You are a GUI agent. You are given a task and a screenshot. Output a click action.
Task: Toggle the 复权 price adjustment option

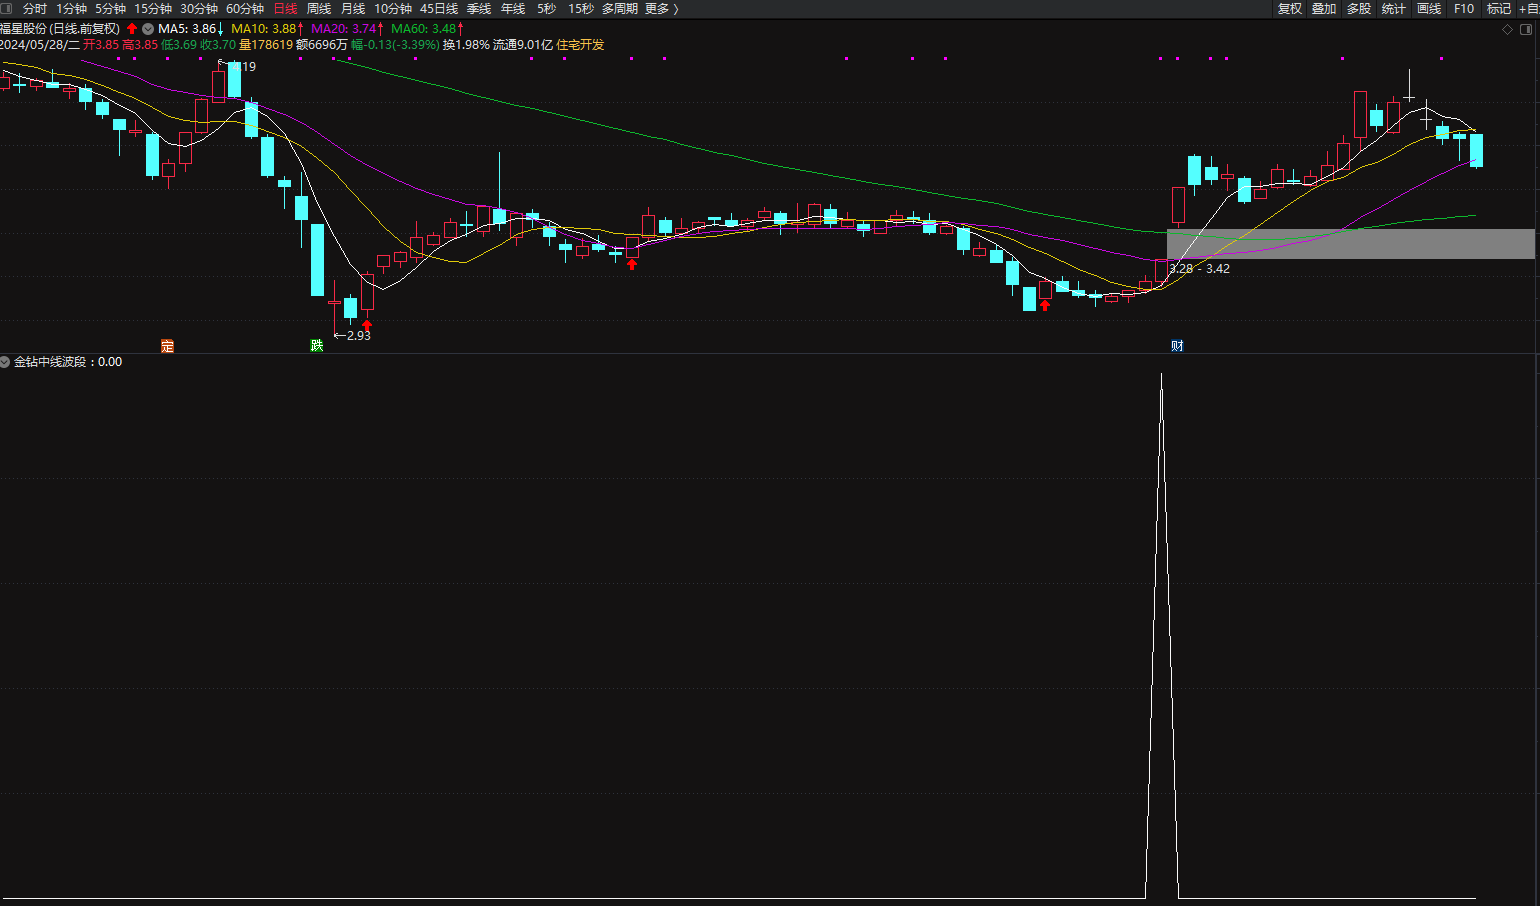coord(1290,9)
